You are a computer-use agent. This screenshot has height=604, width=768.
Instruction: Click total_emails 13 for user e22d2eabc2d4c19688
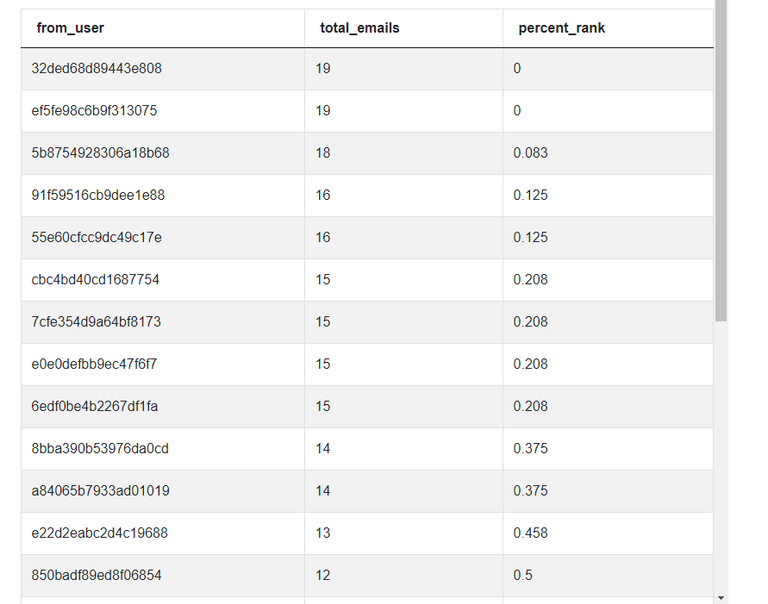[323, 532]
